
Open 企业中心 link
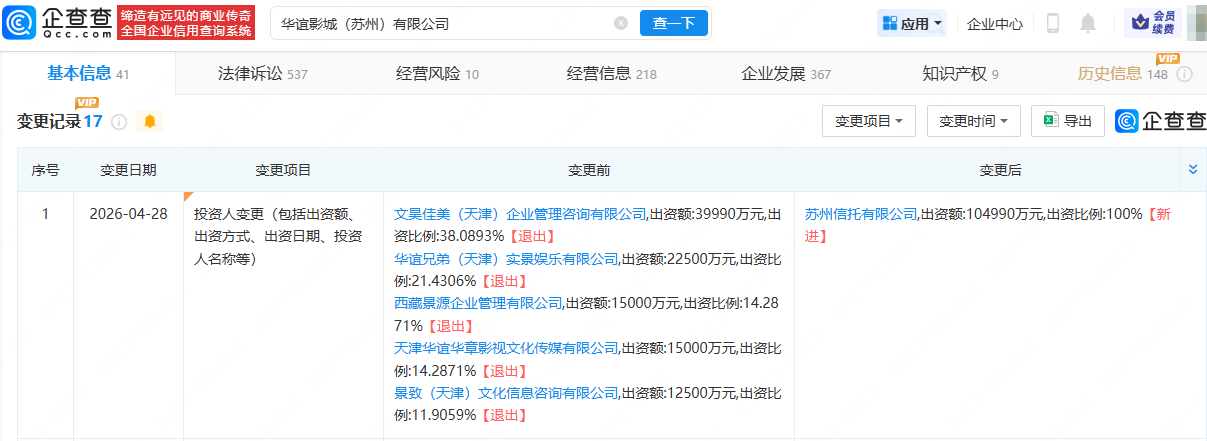995,23
